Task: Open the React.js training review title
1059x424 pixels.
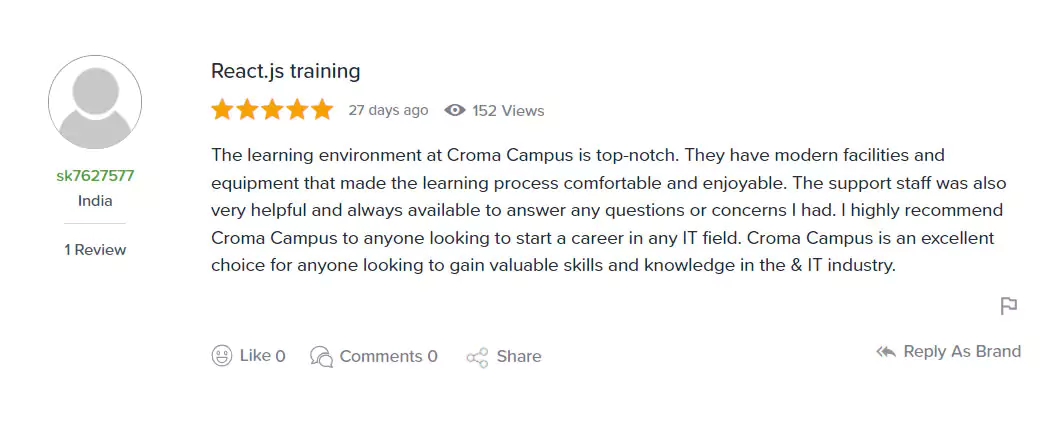Action: click(286, 71)
